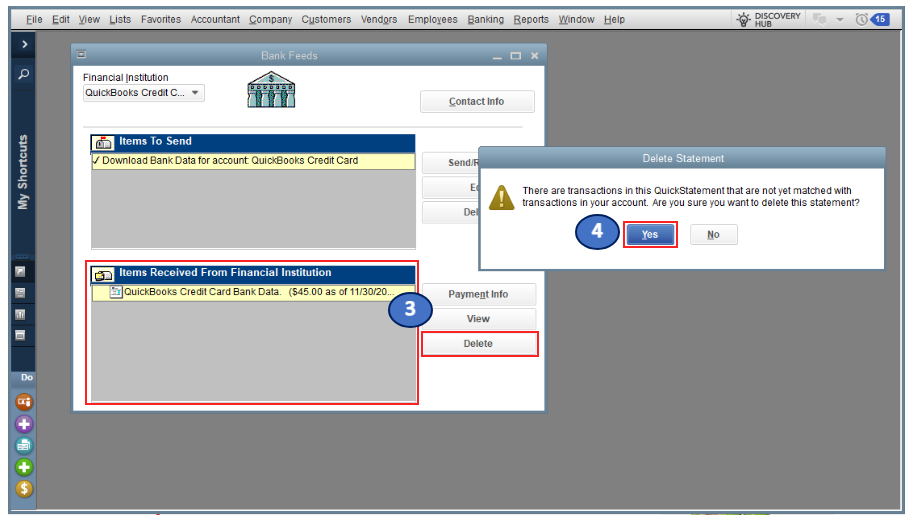Click the Items To Send header
This screenshot has height=522, width=911.
(253, 142)
